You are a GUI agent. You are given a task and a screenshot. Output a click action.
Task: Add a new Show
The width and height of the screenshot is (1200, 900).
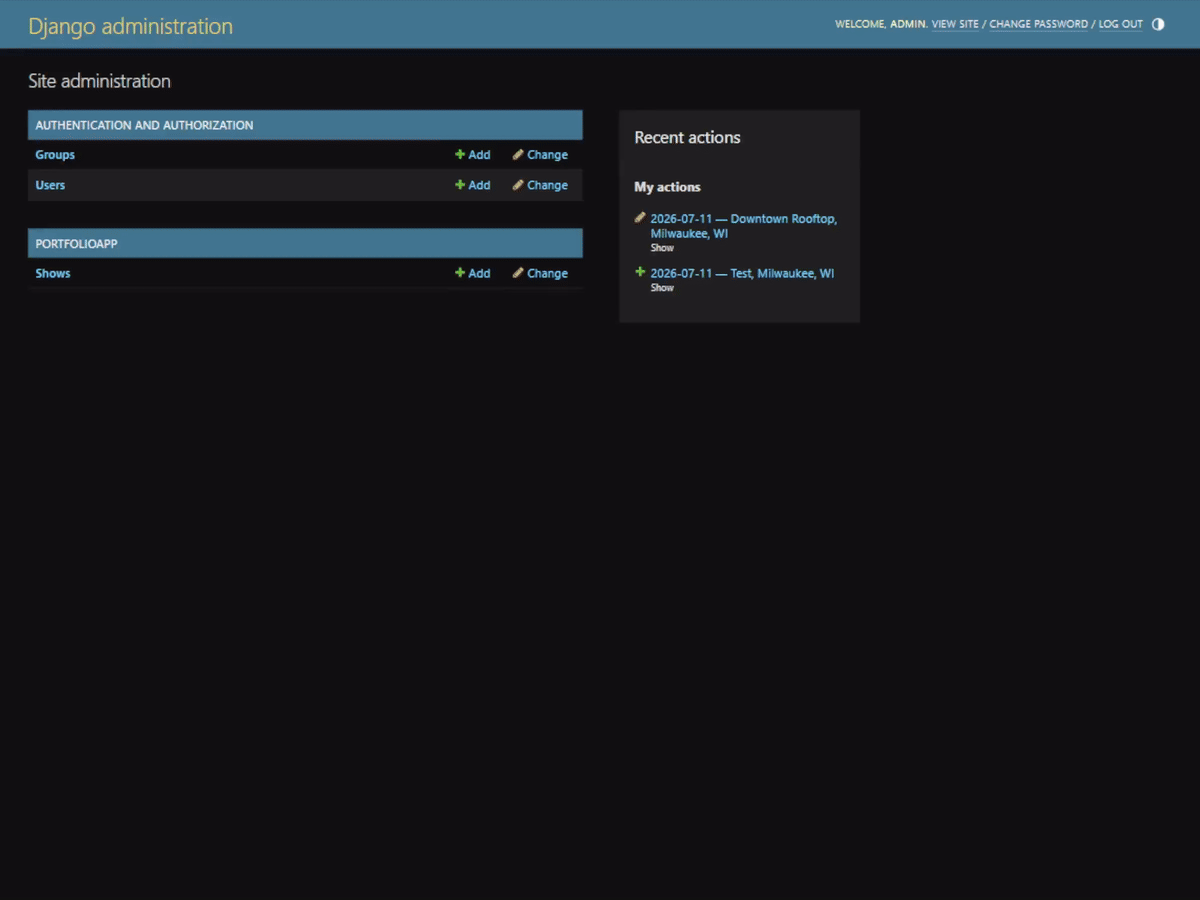473,273
